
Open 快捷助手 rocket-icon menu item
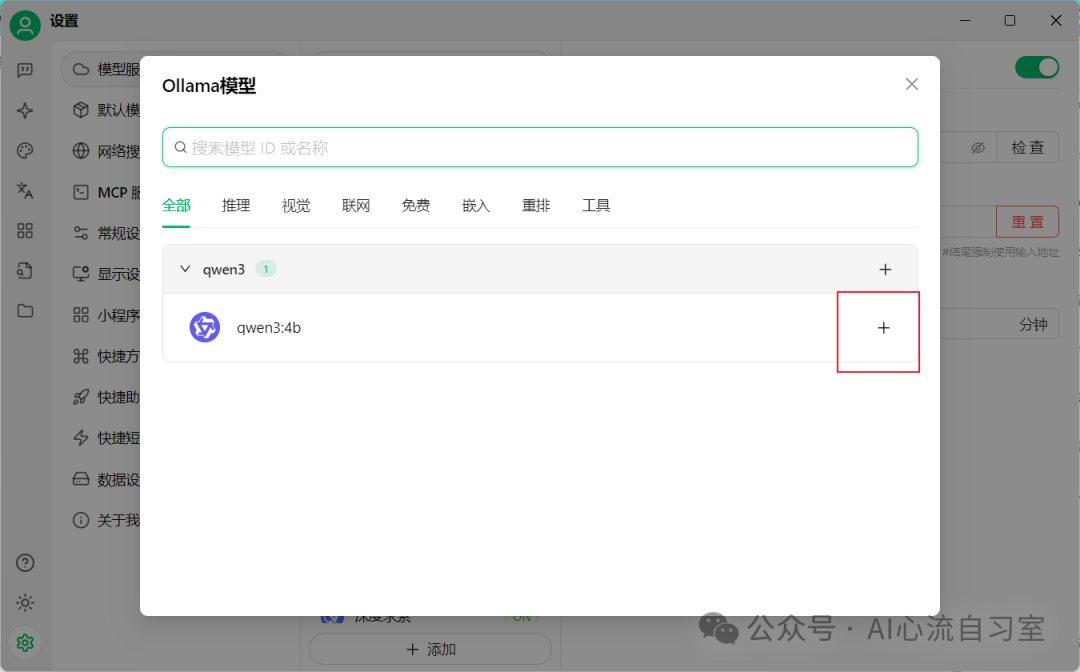[x=107, y=397]
